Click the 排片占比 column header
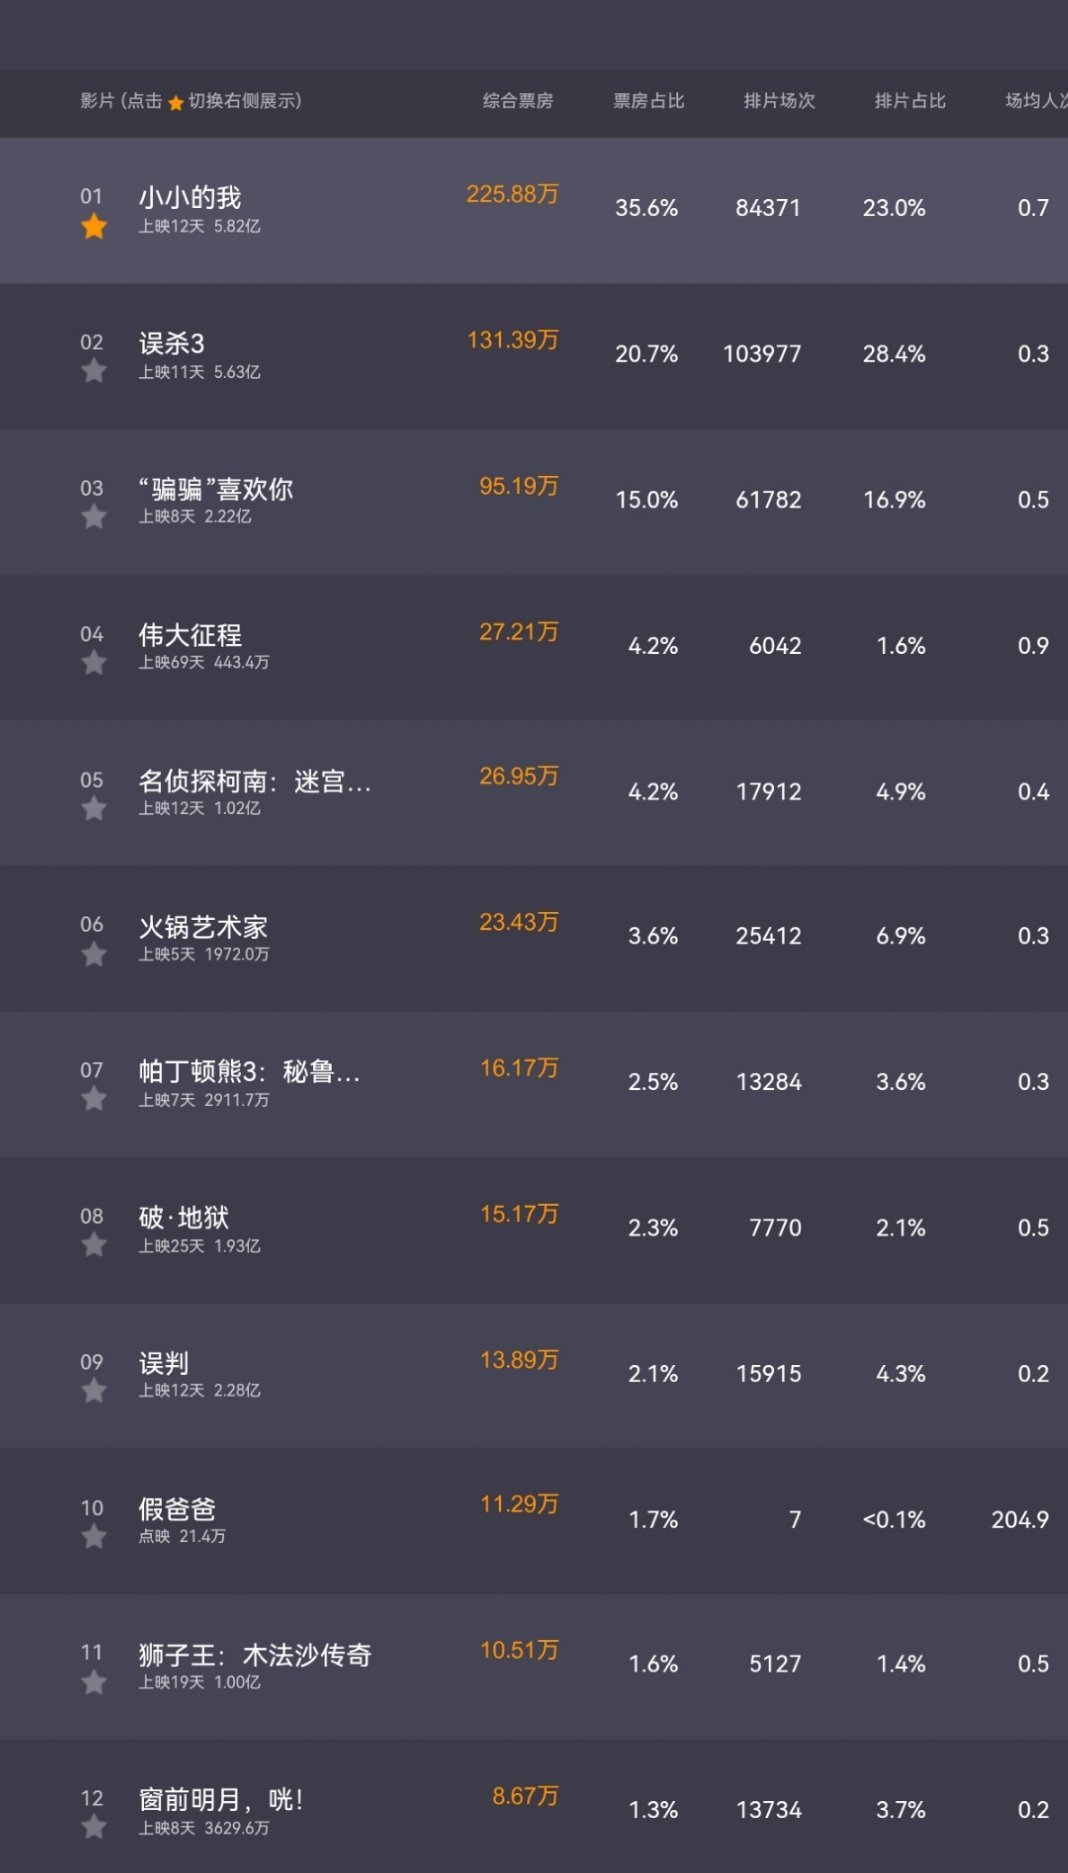Image resolution: width=1068 pixels, height=1873 pixels. pyautogui.click(x=910, y=101)
